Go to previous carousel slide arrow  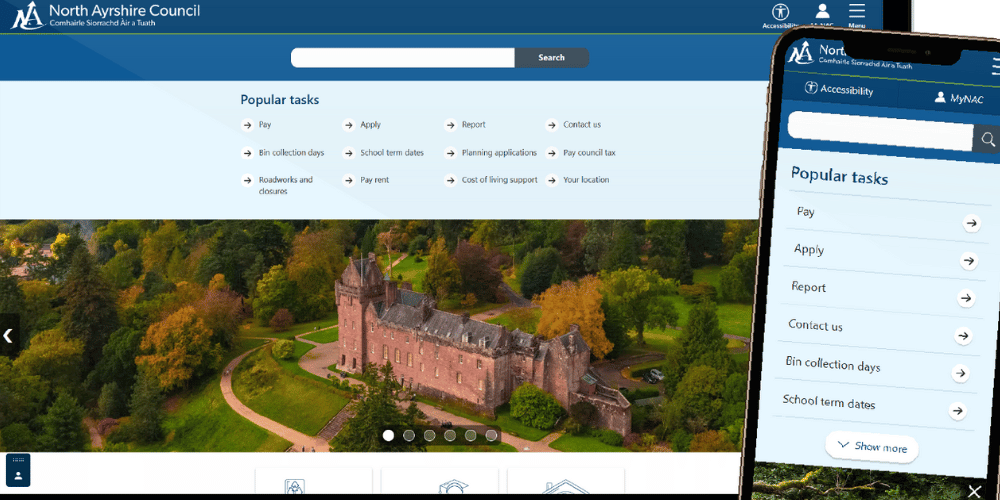[8, 335]
